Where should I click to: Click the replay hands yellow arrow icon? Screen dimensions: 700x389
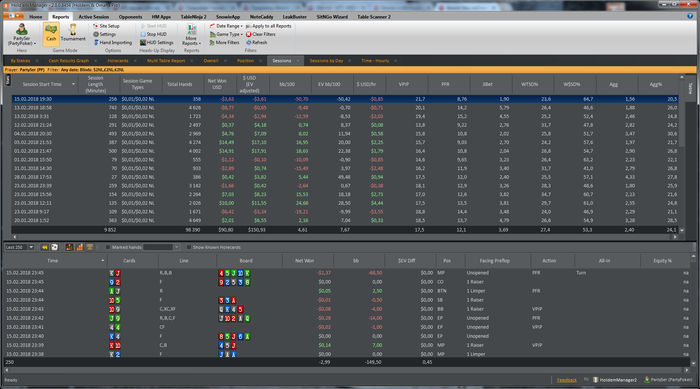(45, 247)
